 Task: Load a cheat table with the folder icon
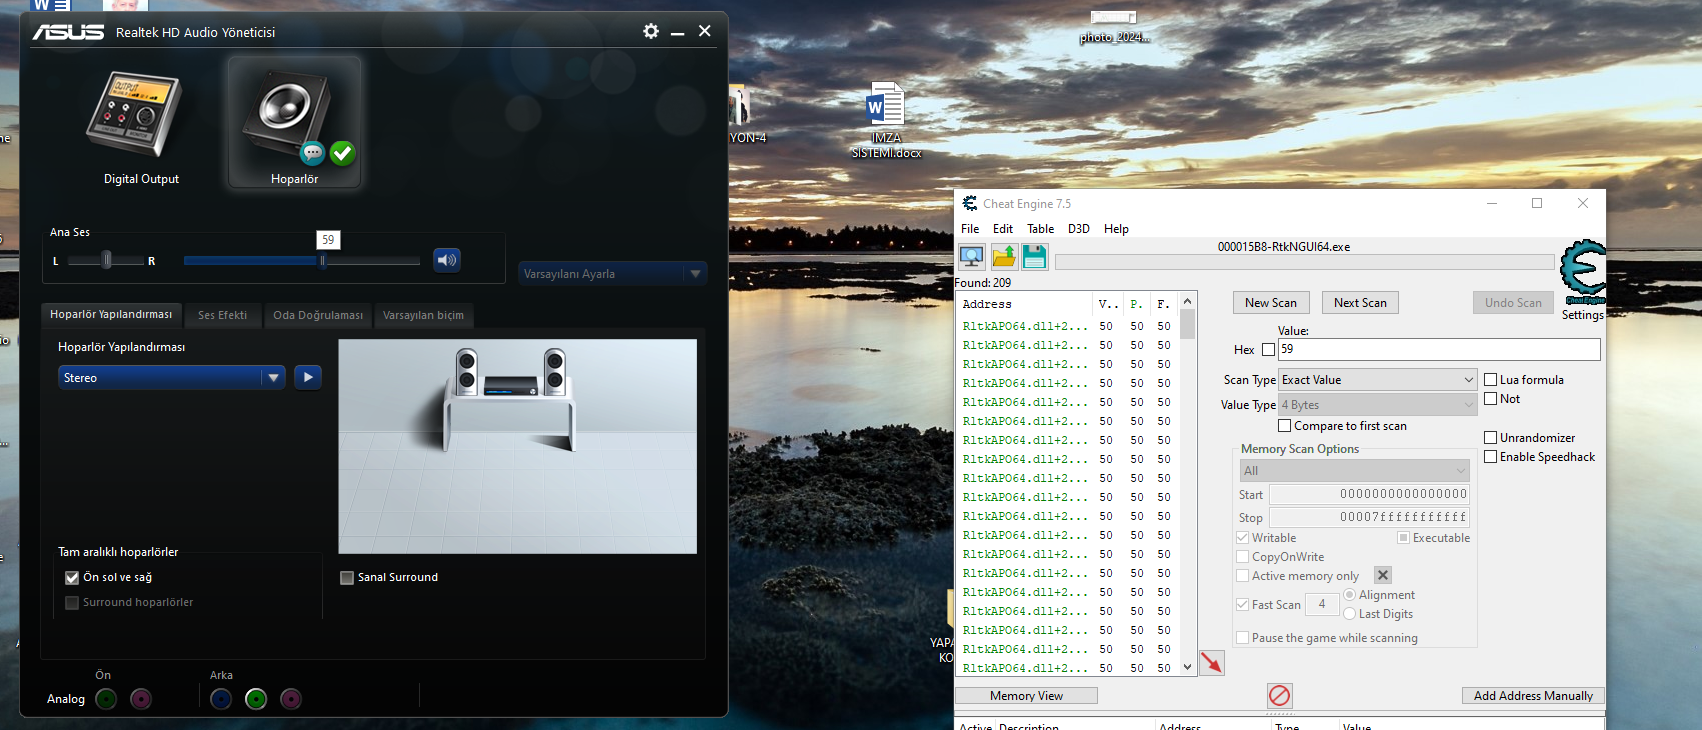(x=1003, y=257)
